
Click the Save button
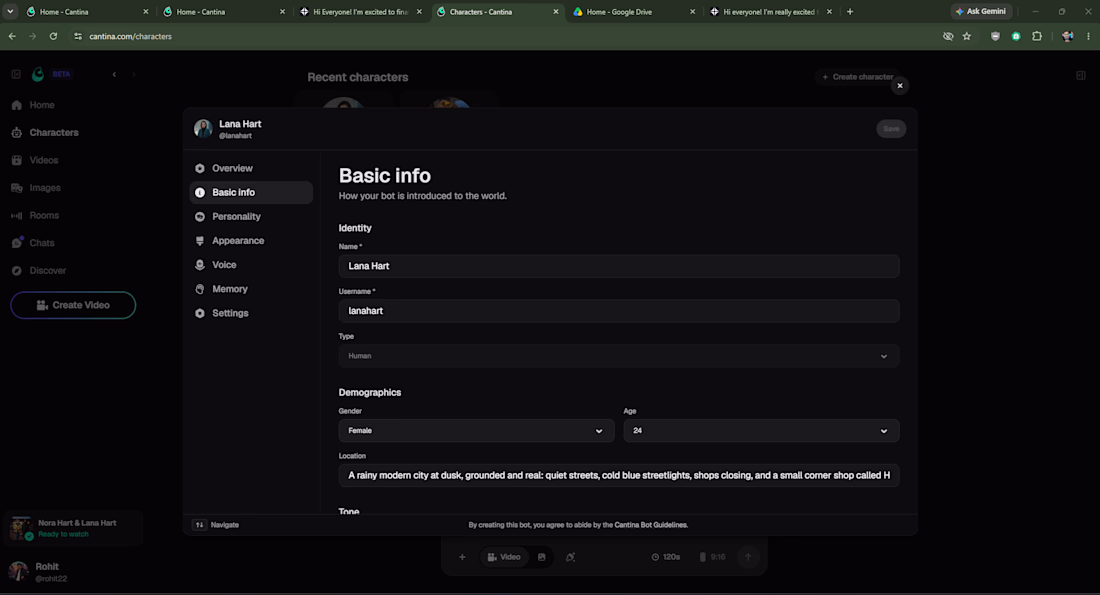[891, 128]
